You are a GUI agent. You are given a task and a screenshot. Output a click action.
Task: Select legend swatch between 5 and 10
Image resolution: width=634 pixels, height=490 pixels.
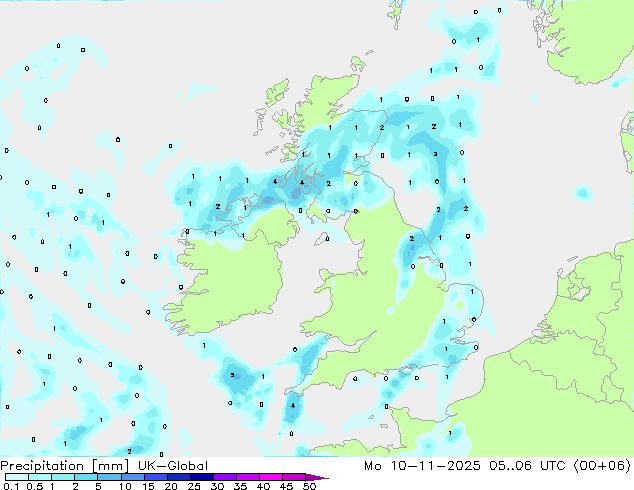(x=109, y=477)
